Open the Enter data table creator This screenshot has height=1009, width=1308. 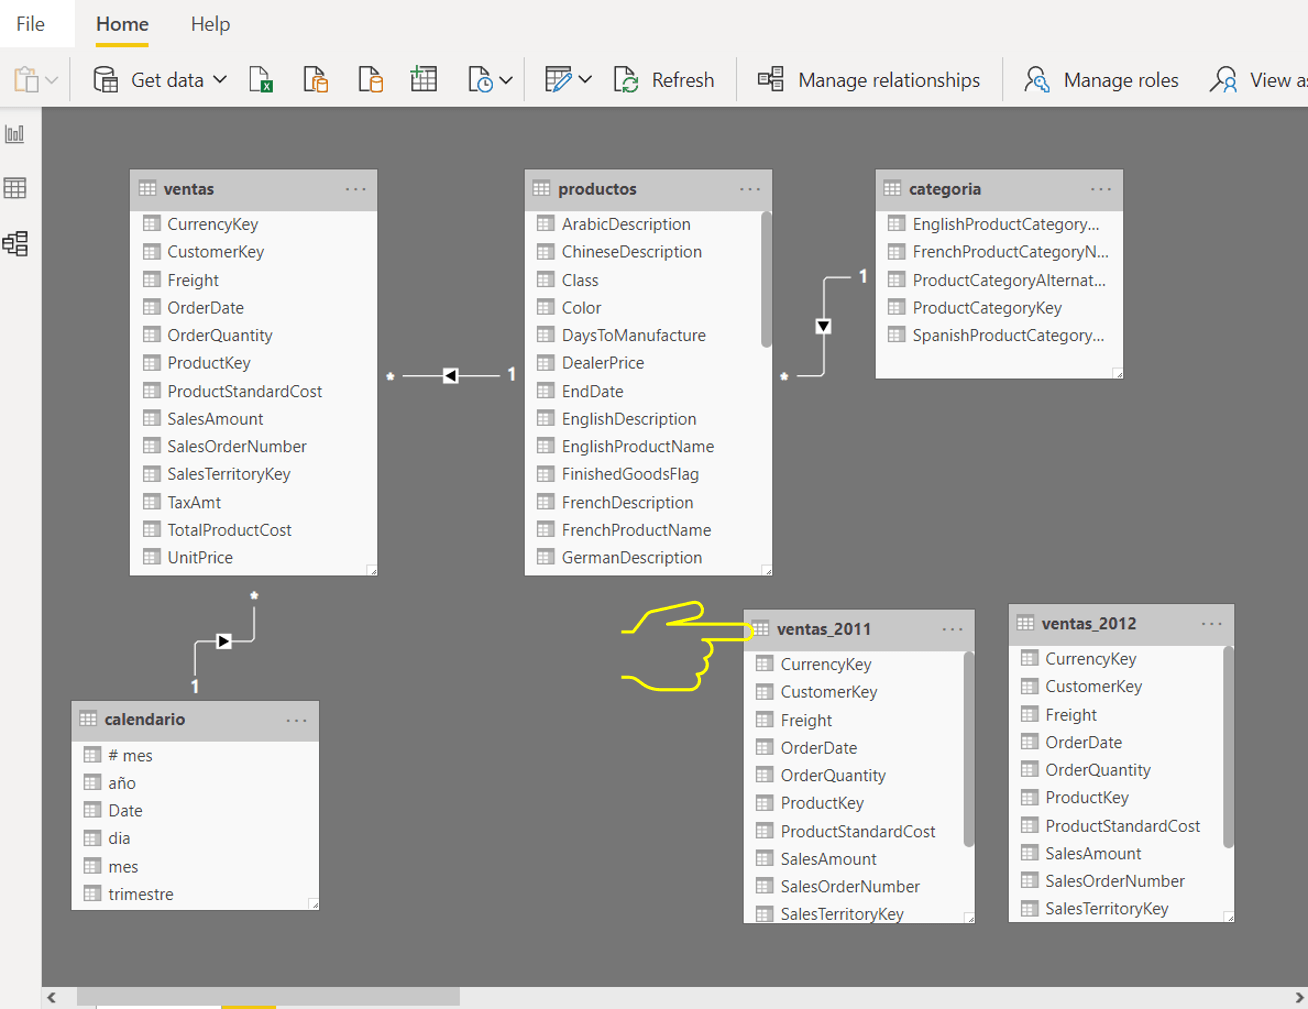point(423,80)
